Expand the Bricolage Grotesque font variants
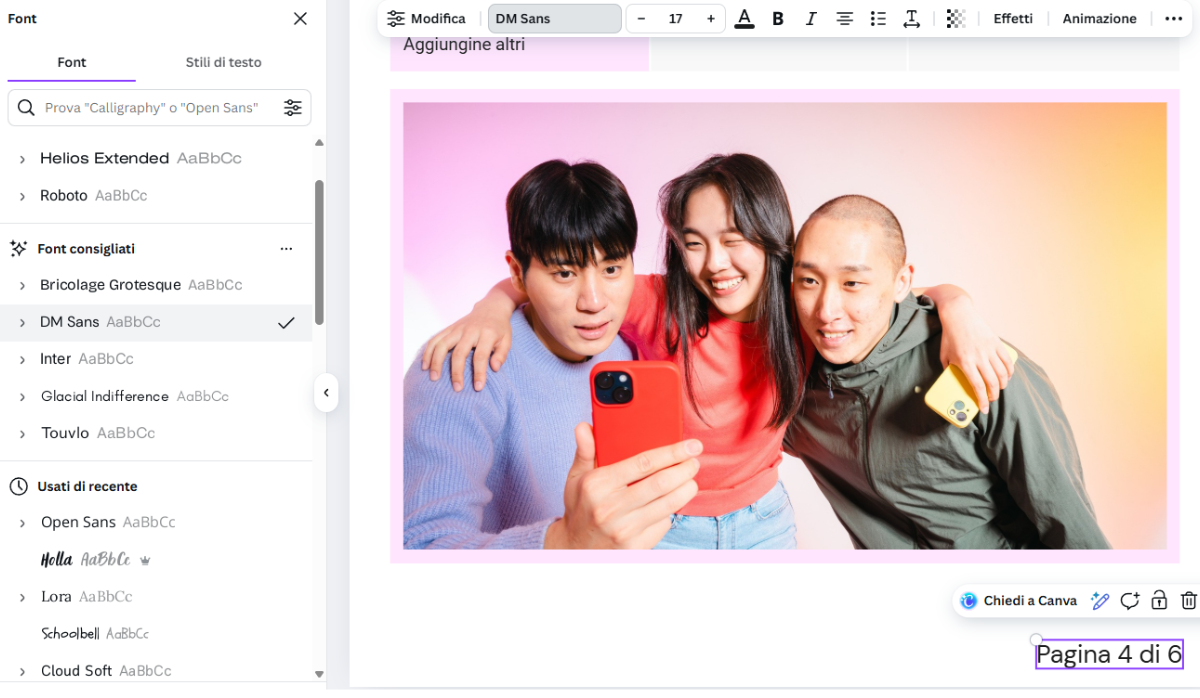 click(22, 286)
